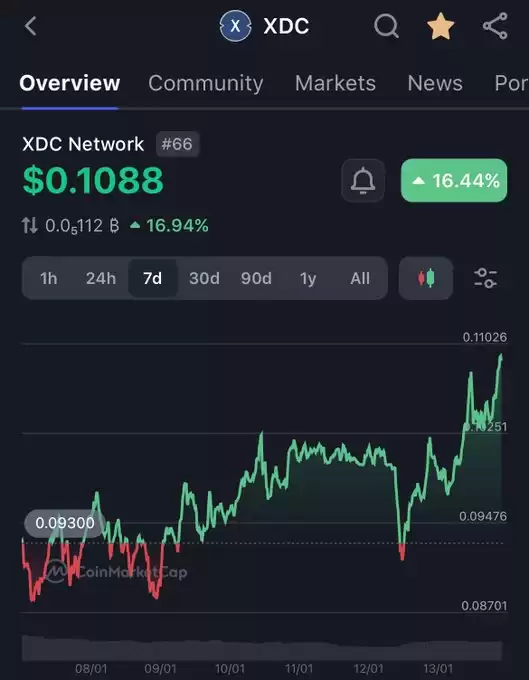Share XDC using the share icon
The width and height of the screenshot is (529, 680).
[495, 26]
